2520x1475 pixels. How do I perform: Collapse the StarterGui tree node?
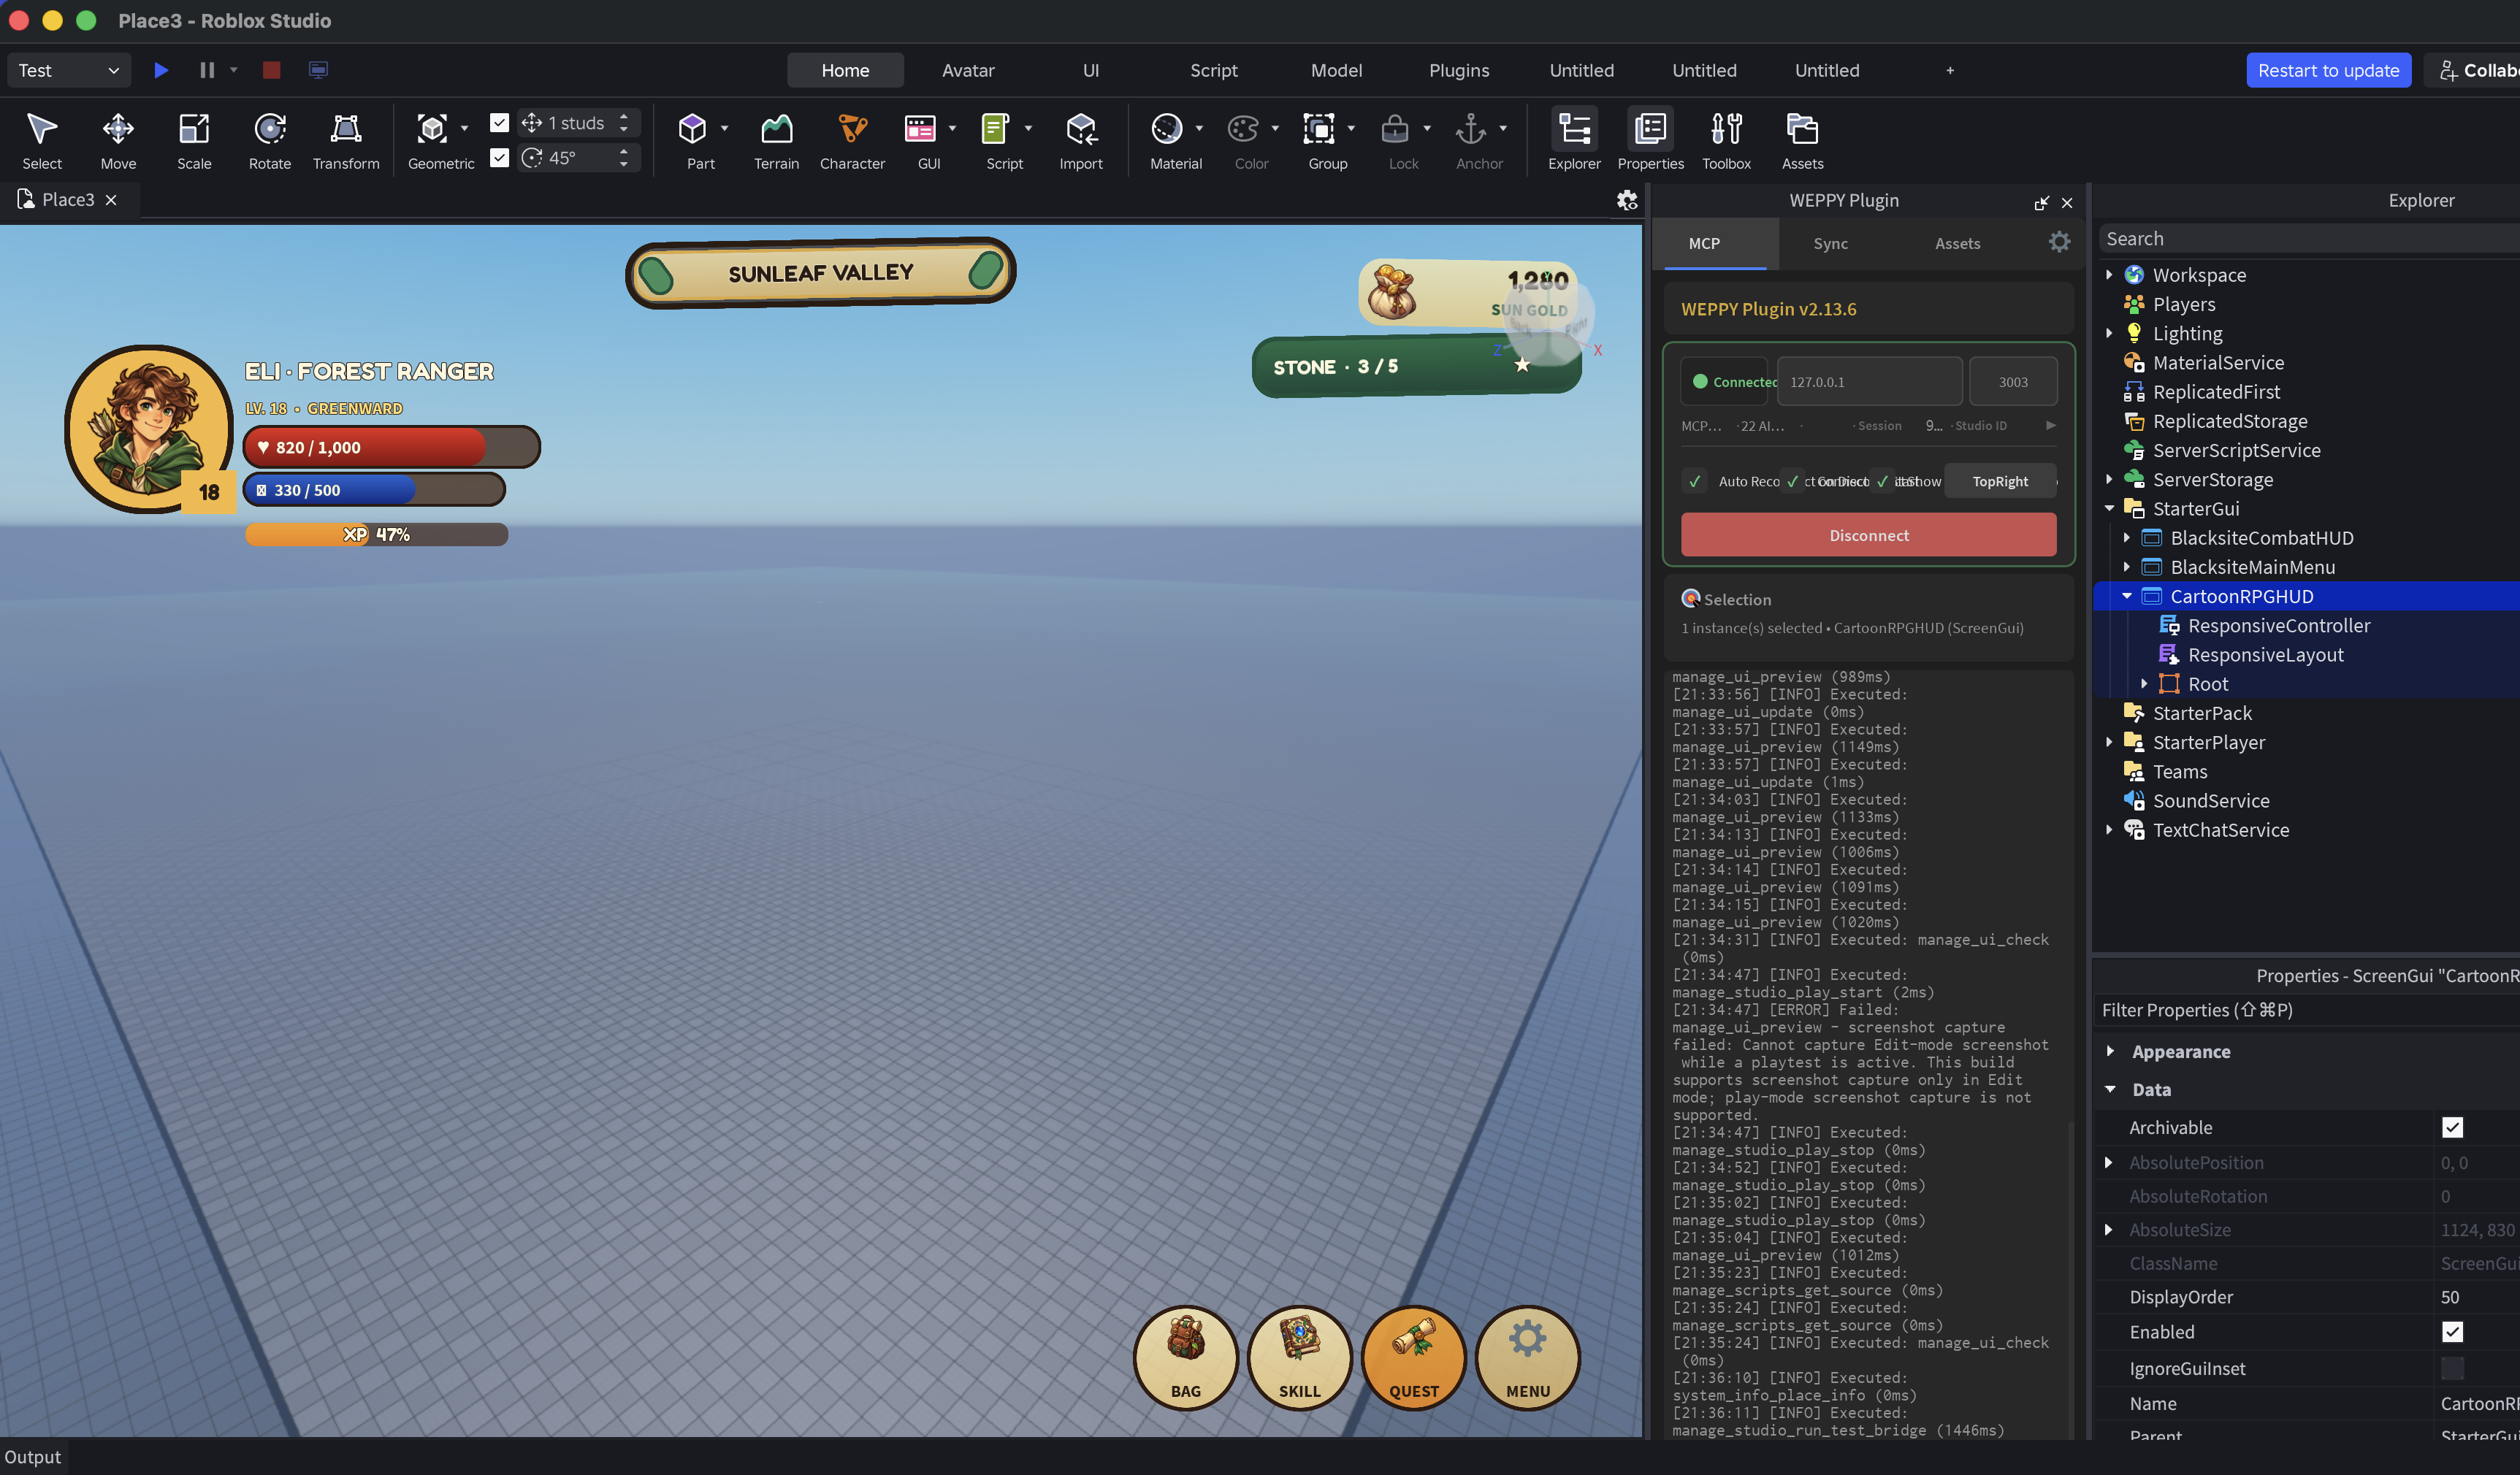[x=2109, y=508]
